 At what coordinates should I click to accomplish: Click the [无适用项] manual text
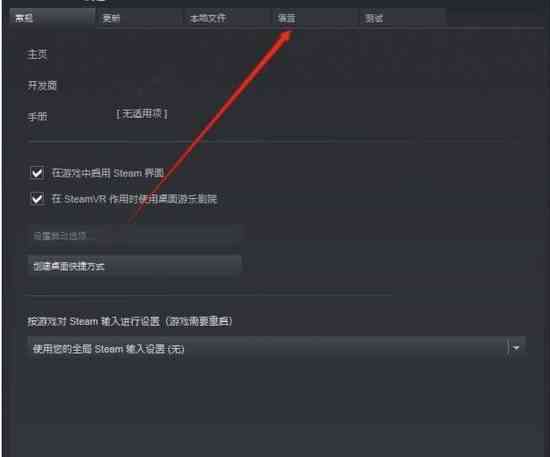pyautogui.click(x=142, y=114)
